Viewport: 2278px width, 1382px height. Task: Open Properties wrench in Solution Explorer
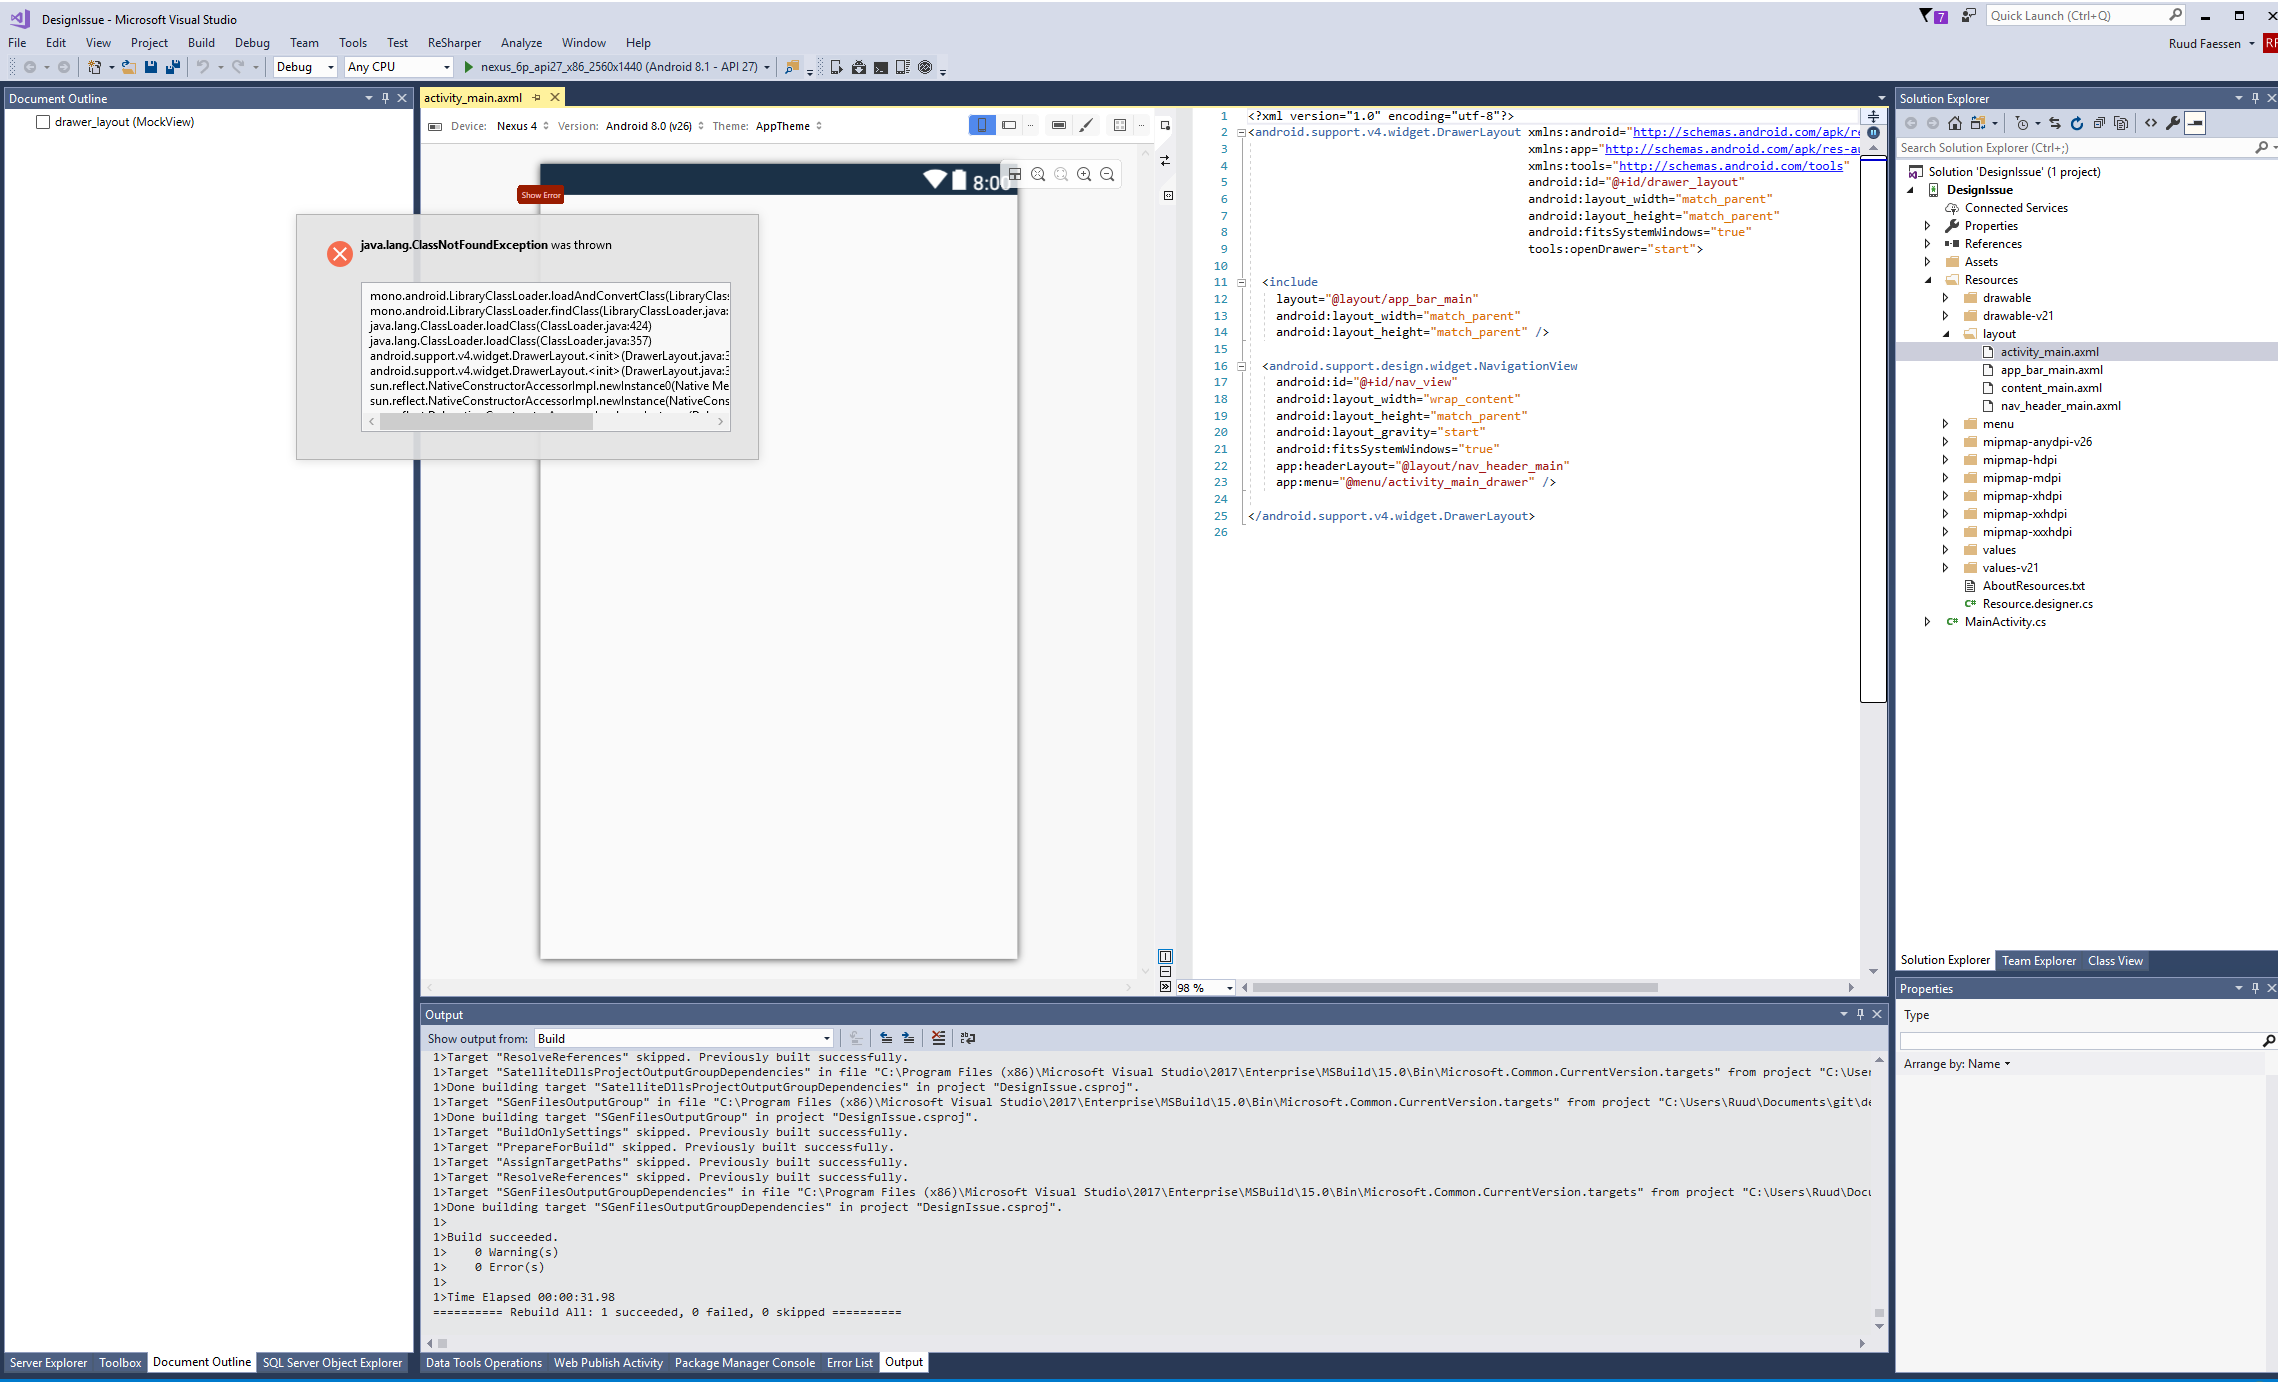[2173, 123]
